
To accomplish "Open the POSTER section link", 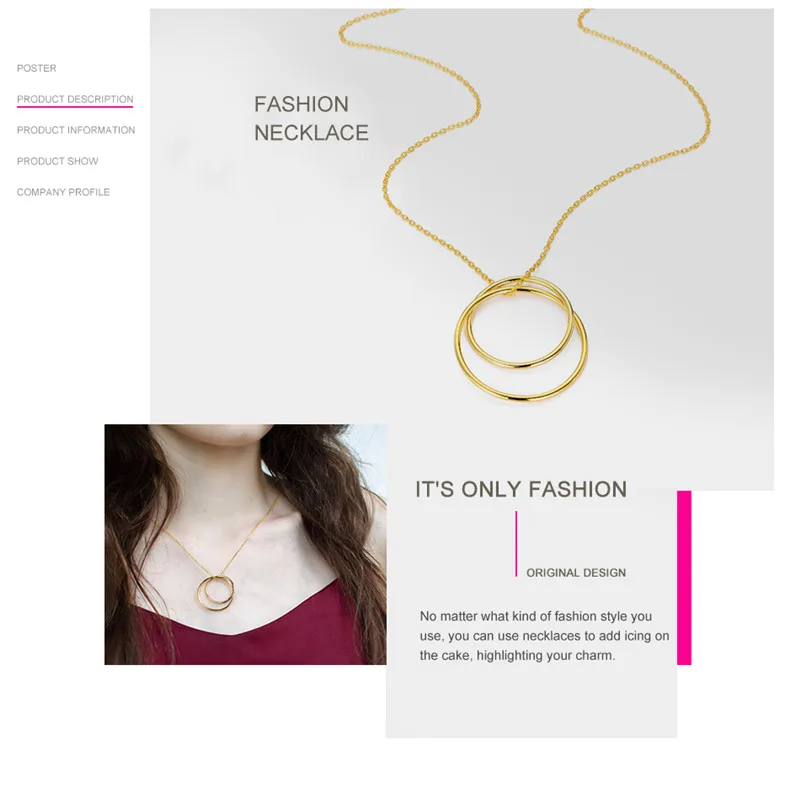I will [x=36, y=68].
